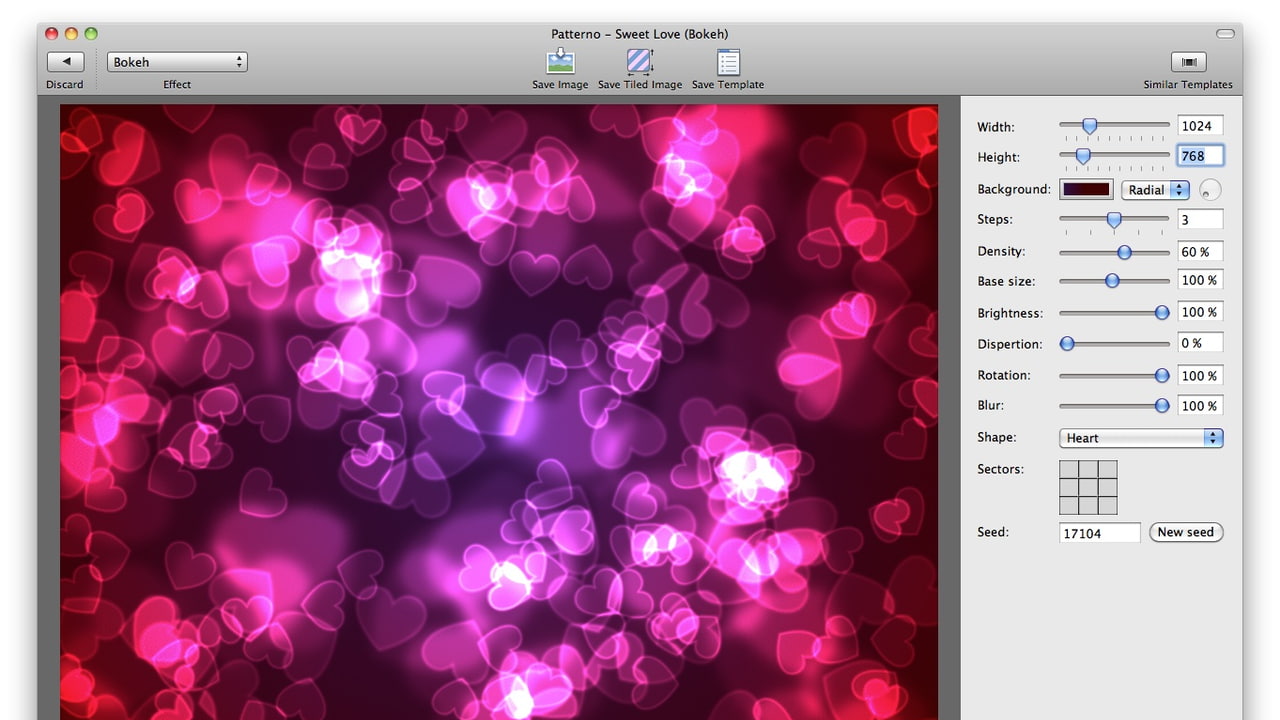This screenshot has width=1280, height=720.
Task: Click the Dispertion 0 % field
Action: 1200,343
